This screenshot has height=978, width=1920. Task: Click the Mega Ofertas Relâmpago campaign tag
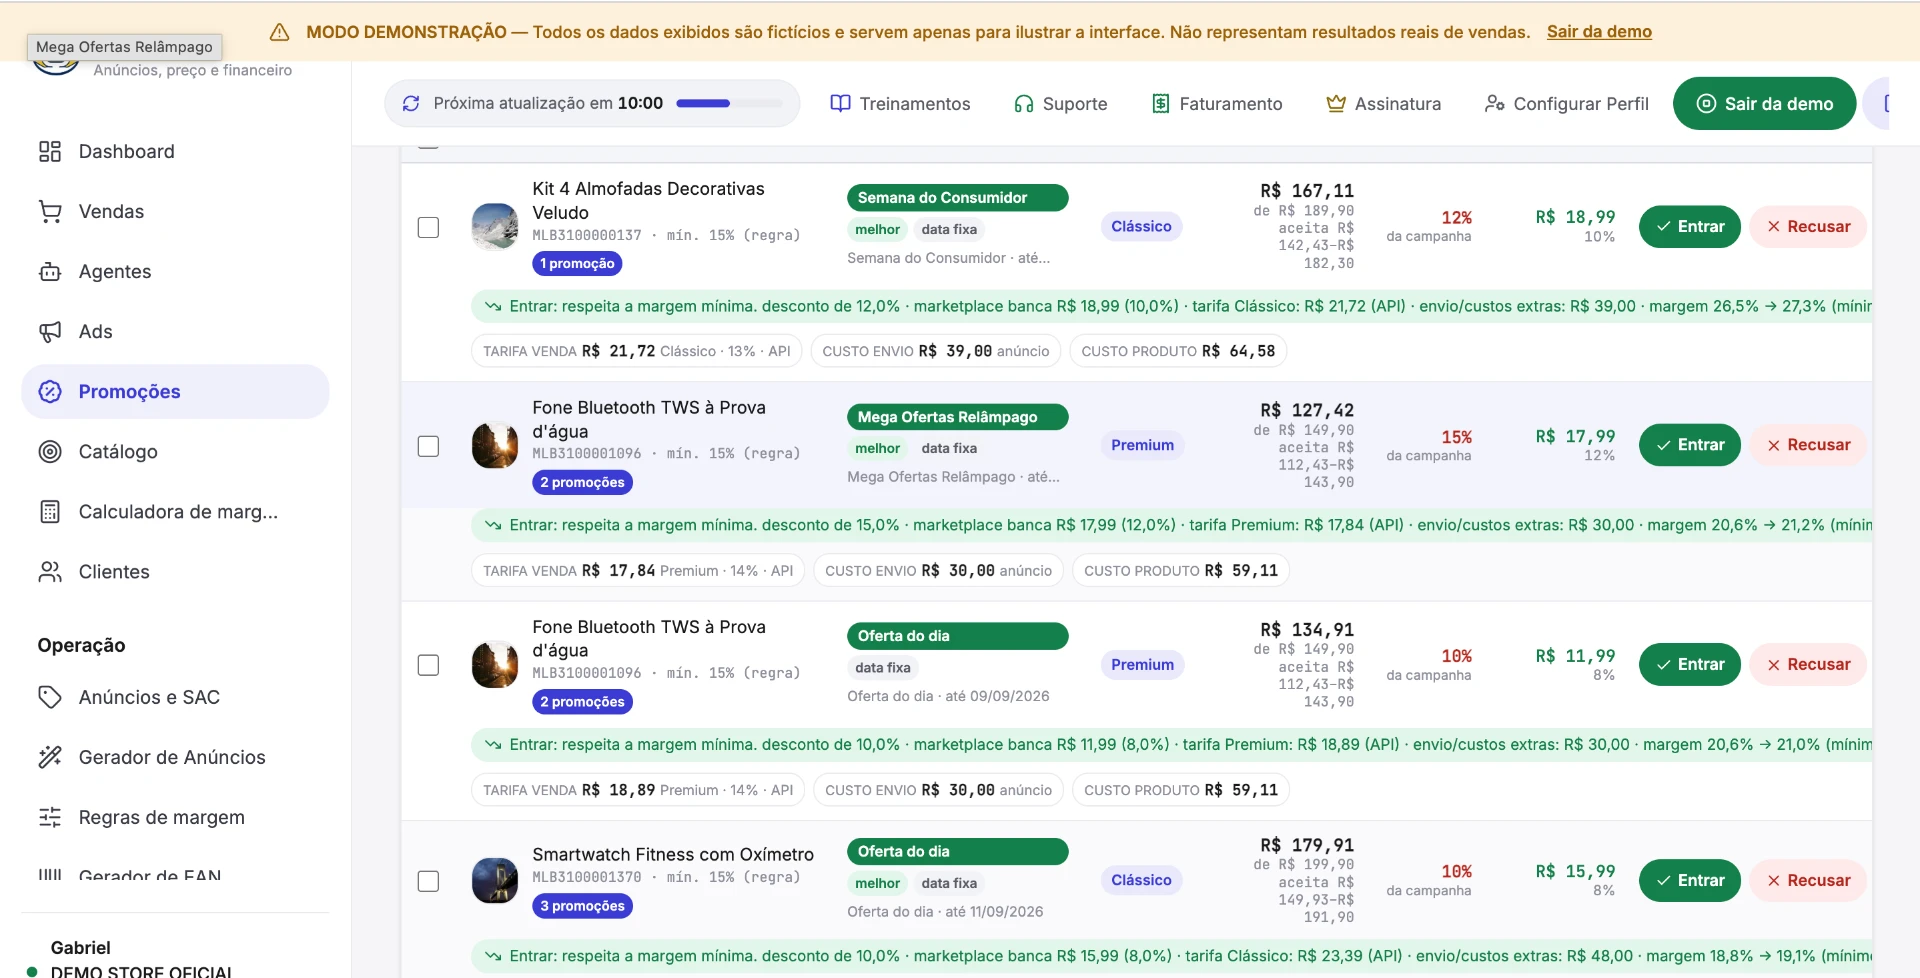[957, 417]
